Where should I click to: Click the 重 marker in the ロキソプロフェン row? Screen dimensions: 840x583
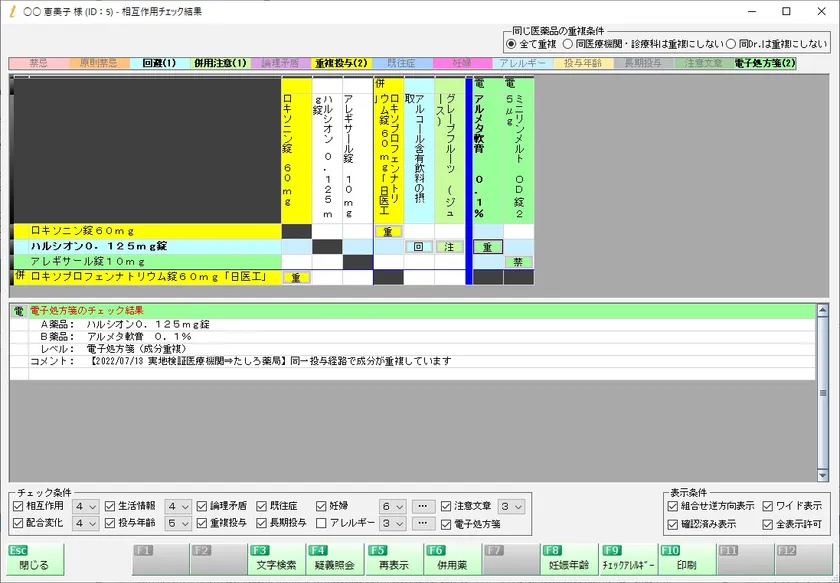click(x=296, y=278)
